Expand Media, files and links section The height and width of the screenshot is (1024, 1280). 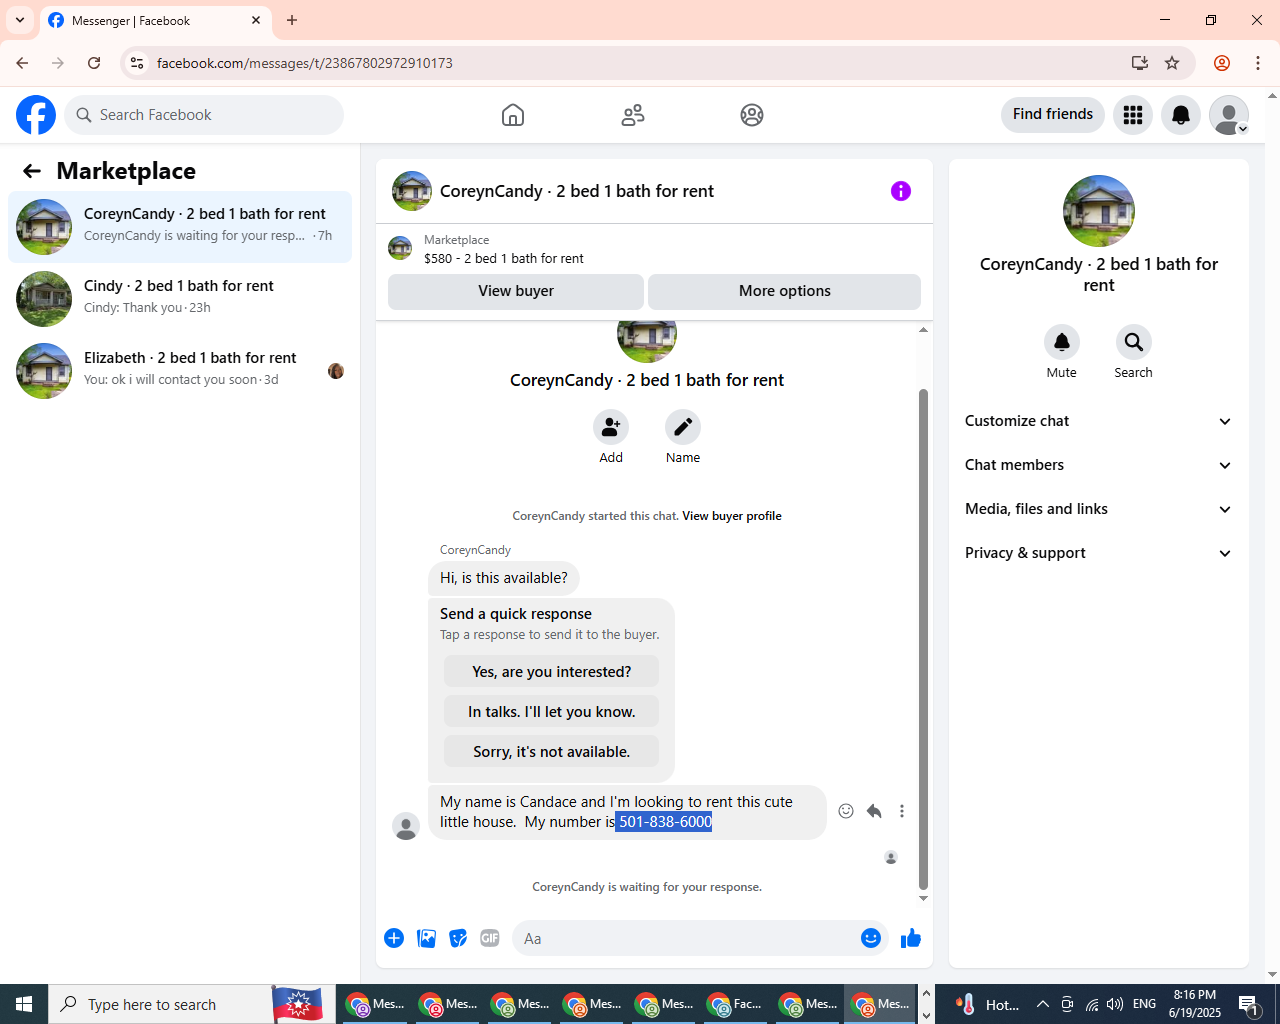click(1099, 509)
